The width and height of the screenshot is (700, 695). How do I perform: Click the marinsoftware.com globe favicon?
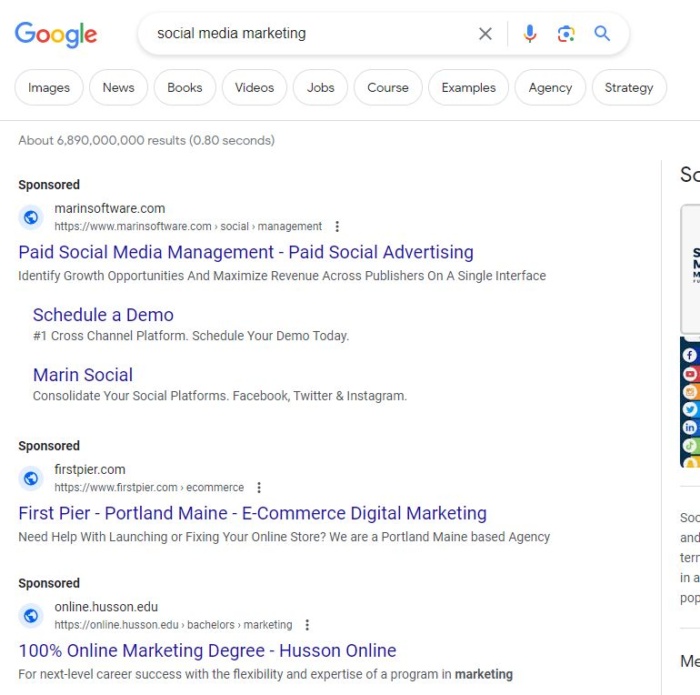31,217
